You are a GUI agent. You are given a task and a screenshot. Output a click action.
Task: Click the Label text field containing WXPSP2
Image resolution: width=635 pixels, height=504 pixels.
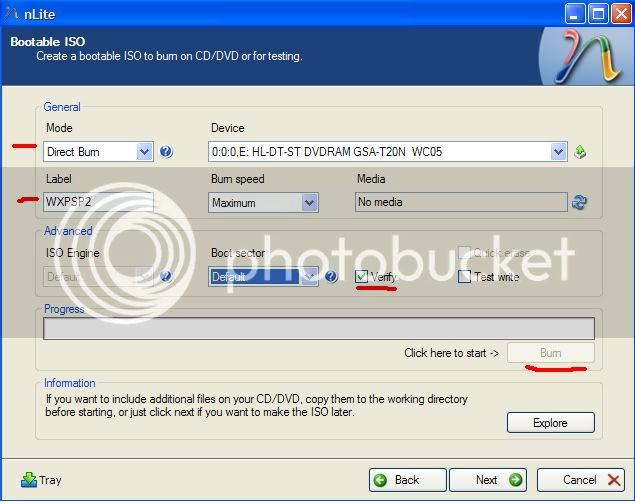click(x=98, y=203)
